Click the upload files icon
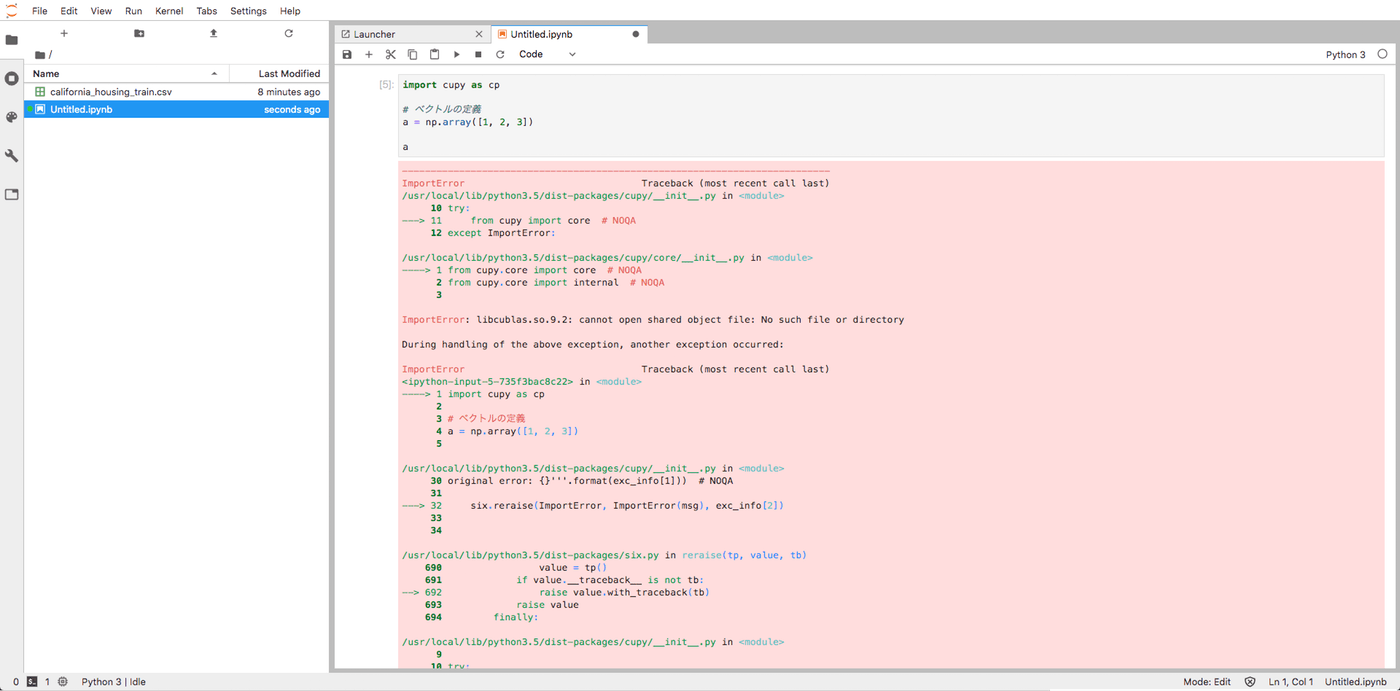1400x691 pixels. 213,33
